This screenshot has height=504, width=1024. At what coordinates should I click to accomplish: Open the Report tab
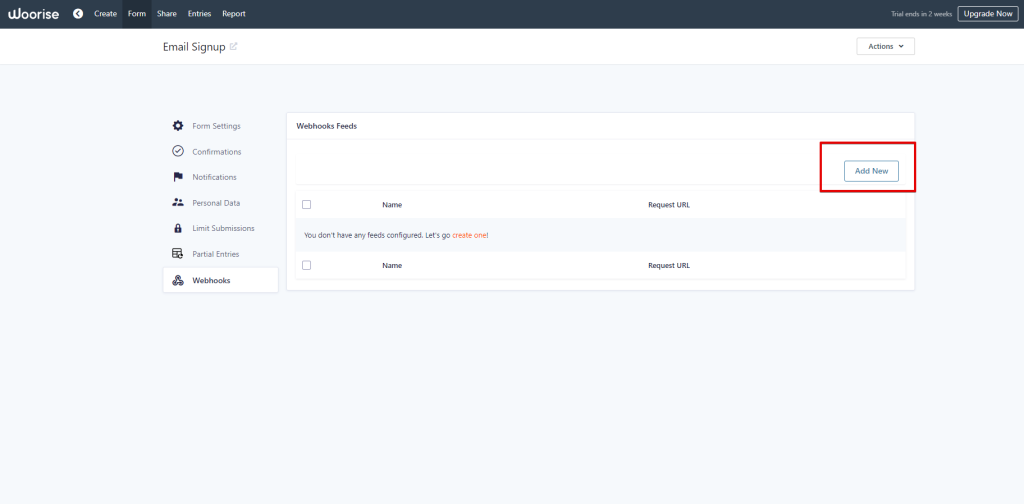234,14
